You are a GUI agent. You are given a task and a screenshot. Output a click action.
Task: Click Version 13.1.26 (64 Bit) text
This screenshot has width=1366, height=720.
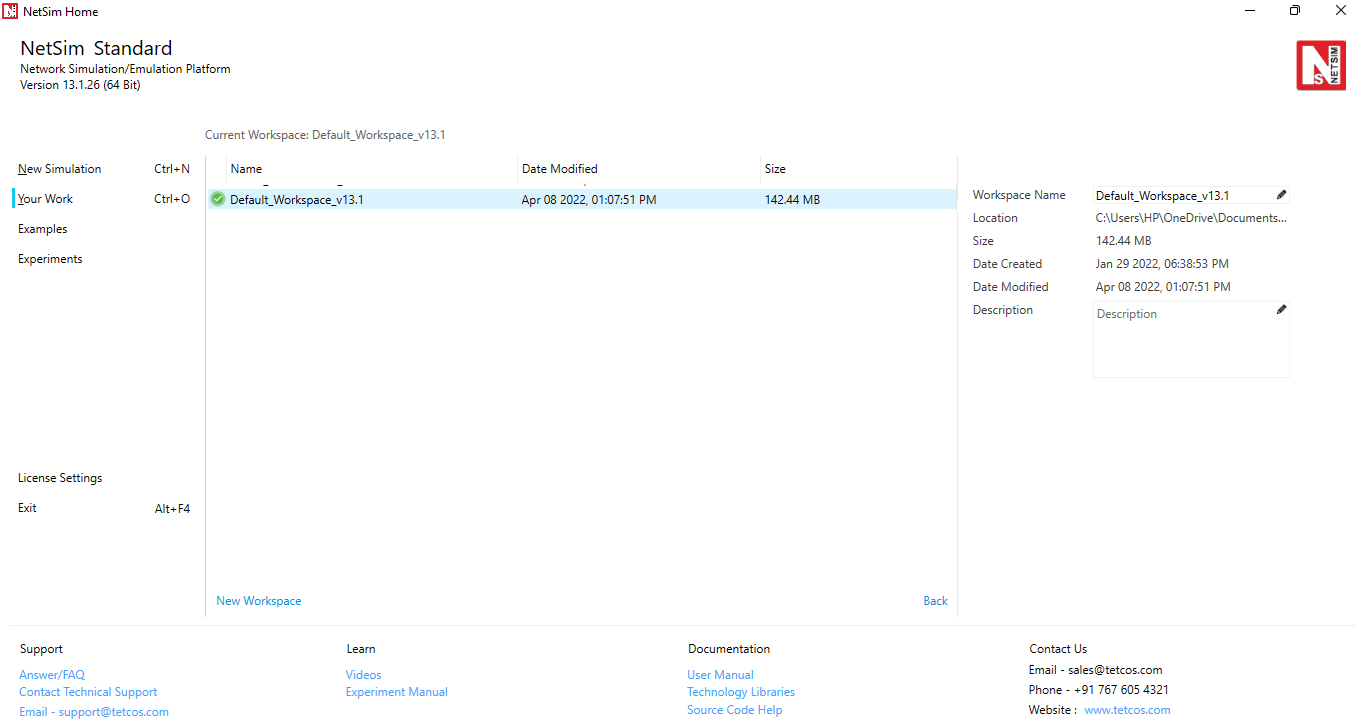pos(80,85)
